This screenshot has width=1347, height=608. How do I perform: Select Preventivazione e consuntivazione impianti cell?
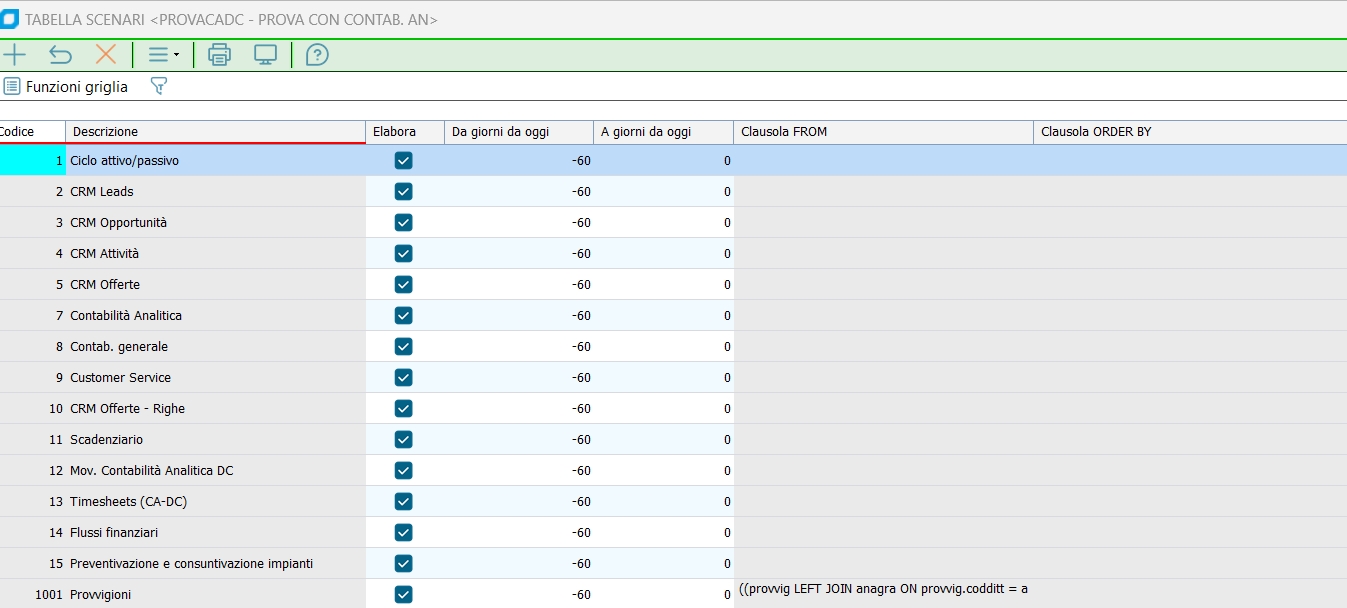click(216, 563)
